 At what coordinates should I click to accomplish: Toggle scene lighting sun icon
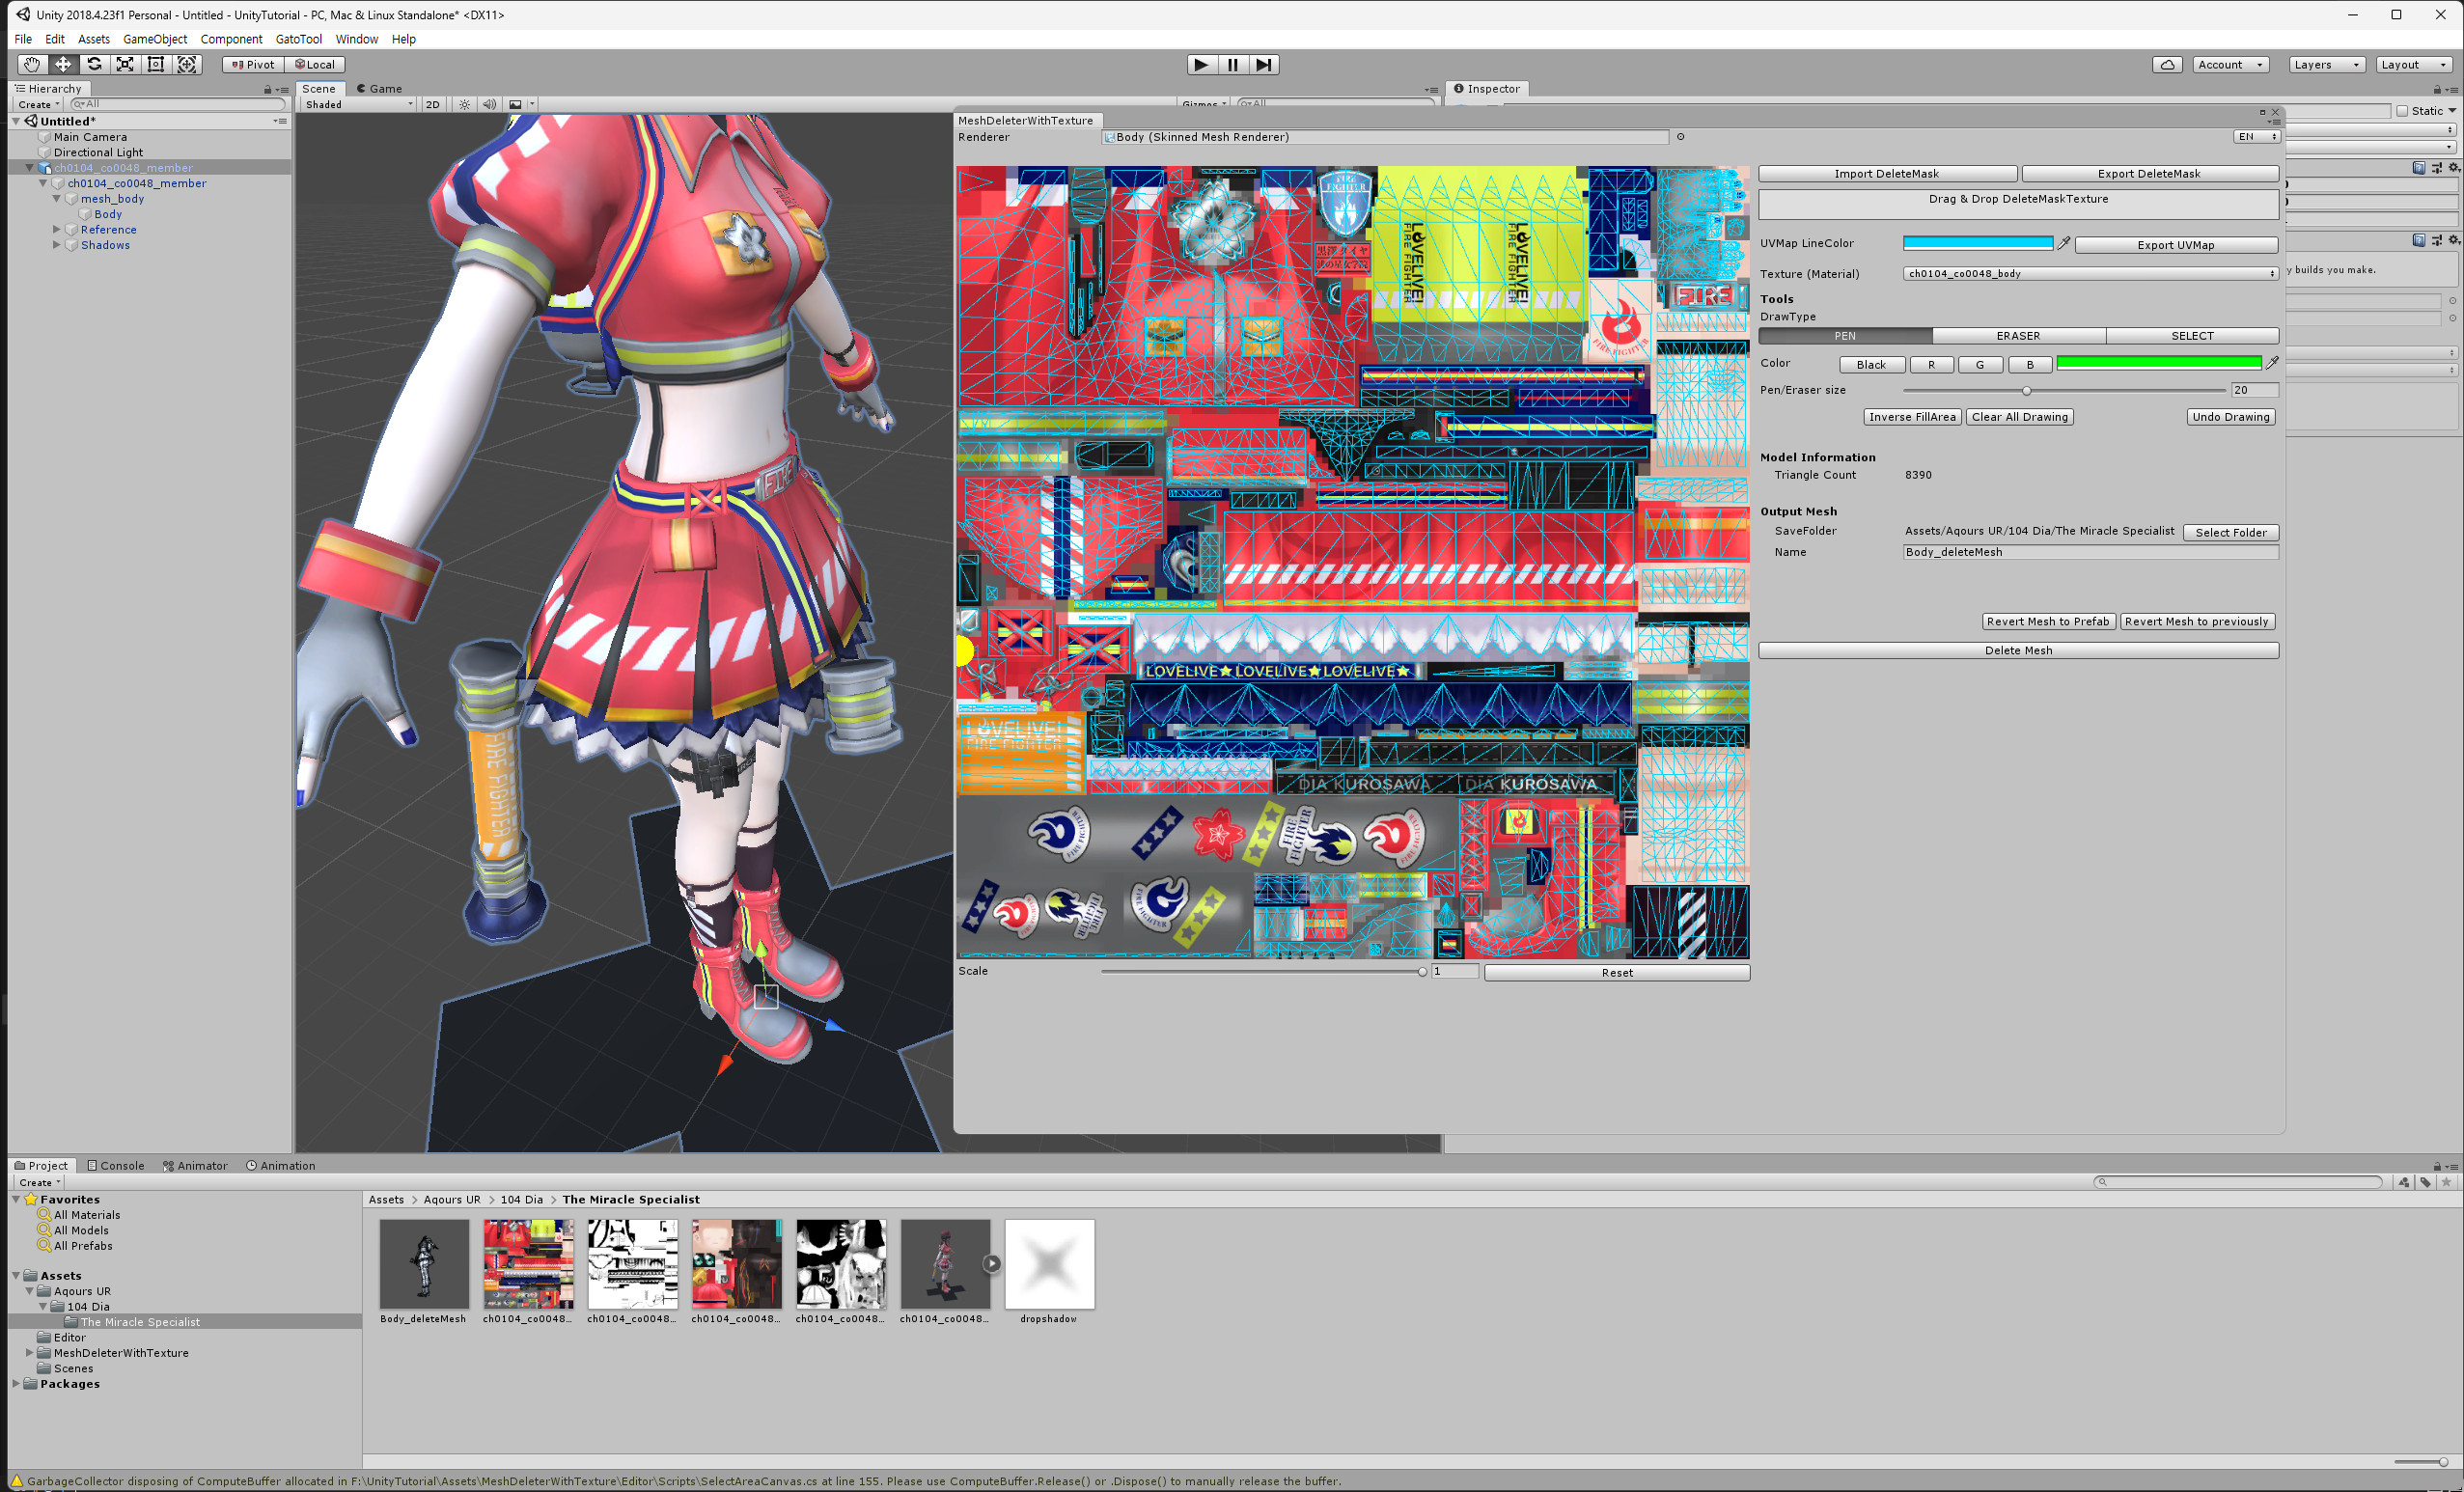[465, 104]
